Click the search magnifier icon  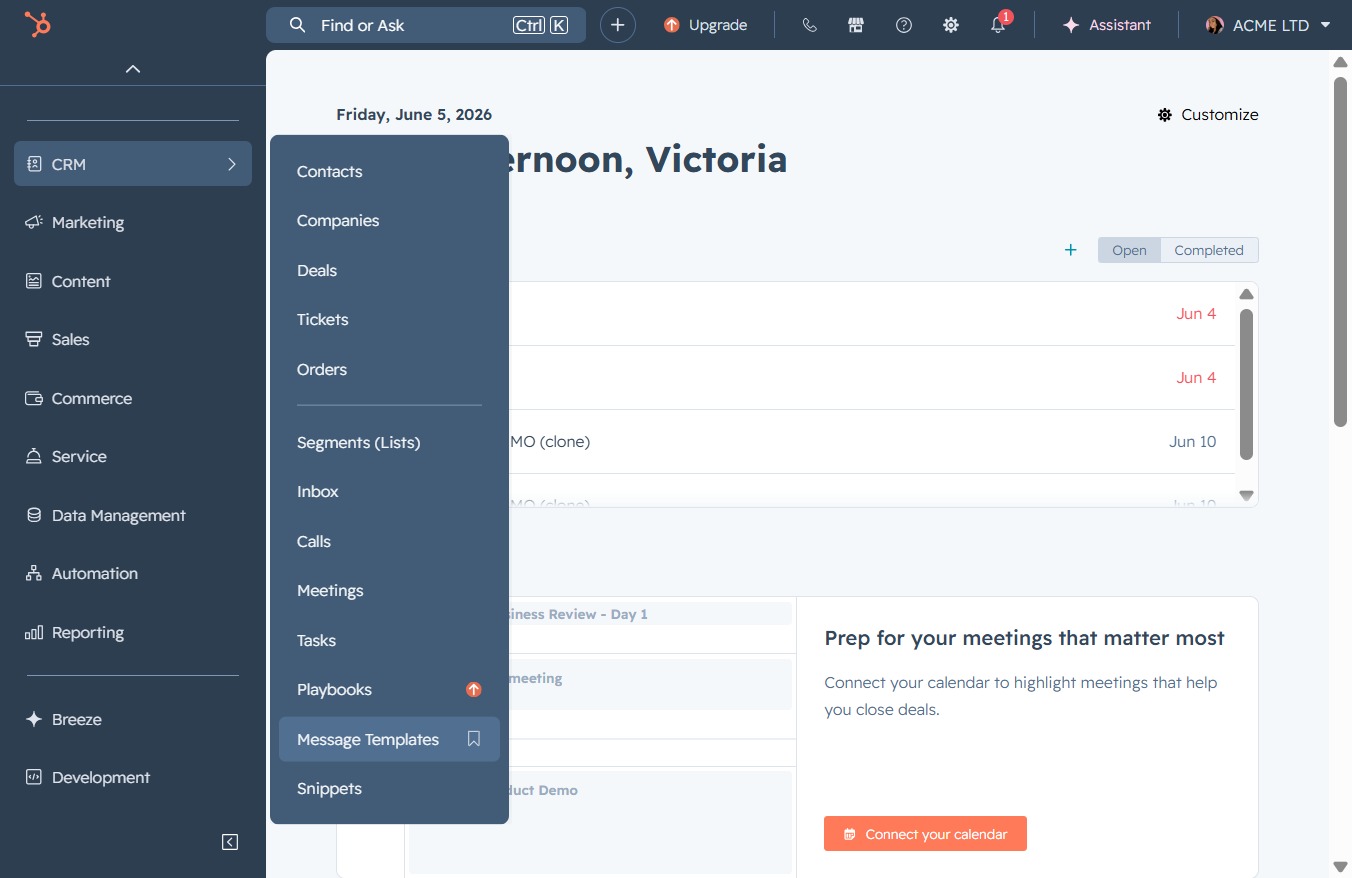[297, 25]
